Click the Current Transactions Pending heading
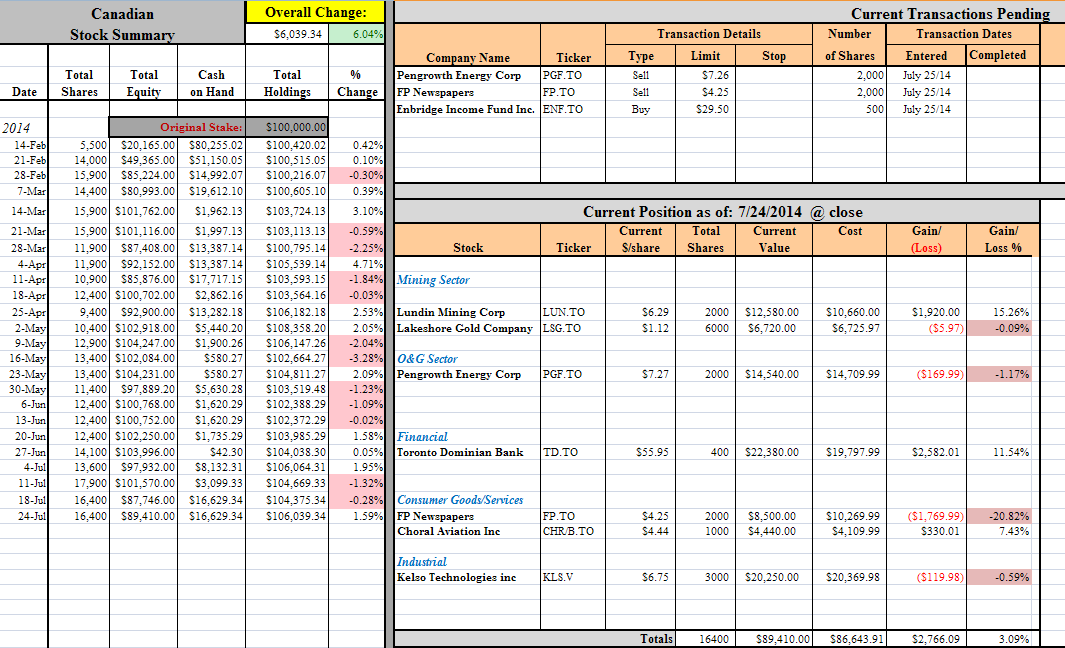 point(950,14)
